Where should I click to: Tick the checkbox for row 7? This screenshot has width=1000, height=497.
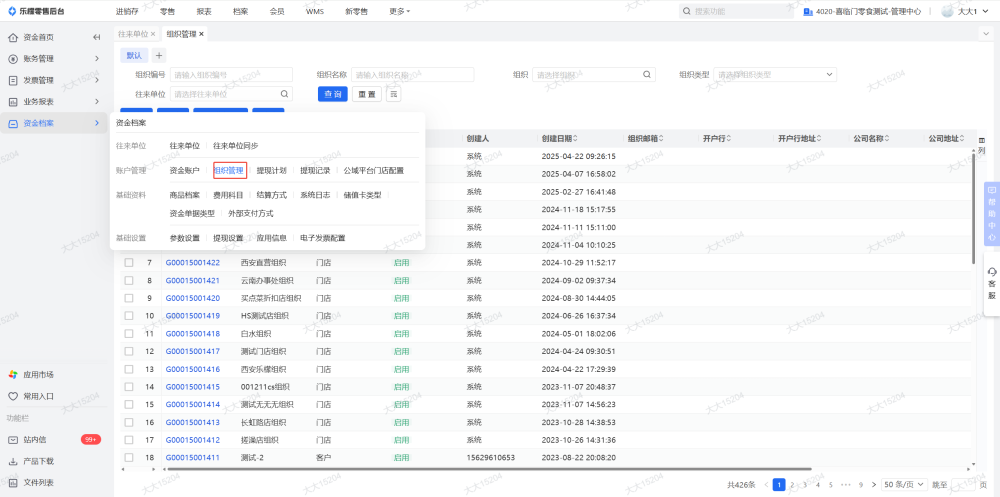point(128,263)
